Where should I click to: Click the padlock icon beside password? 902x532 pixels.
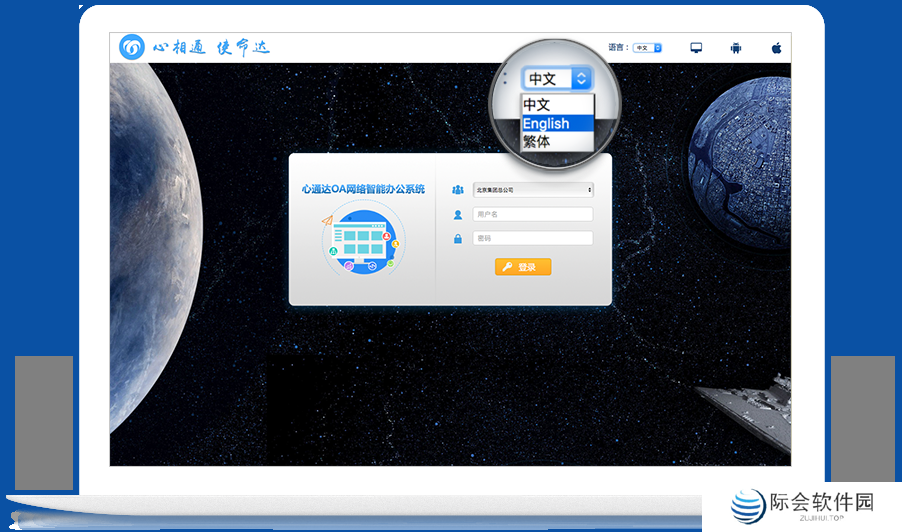click(458, 239)
